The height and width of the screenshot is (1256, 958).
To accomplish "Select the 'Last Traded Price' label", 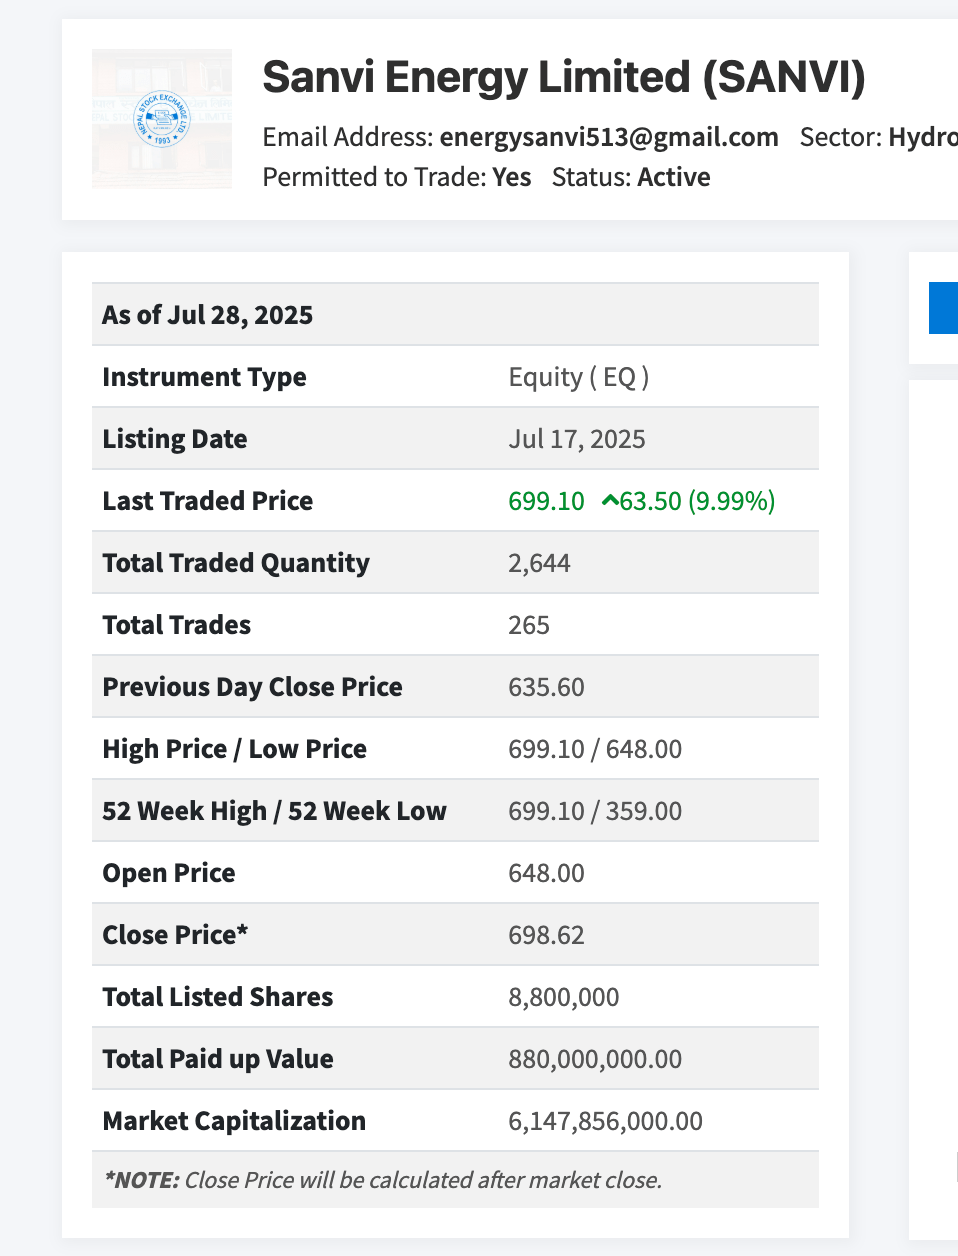I will [208, 501].
